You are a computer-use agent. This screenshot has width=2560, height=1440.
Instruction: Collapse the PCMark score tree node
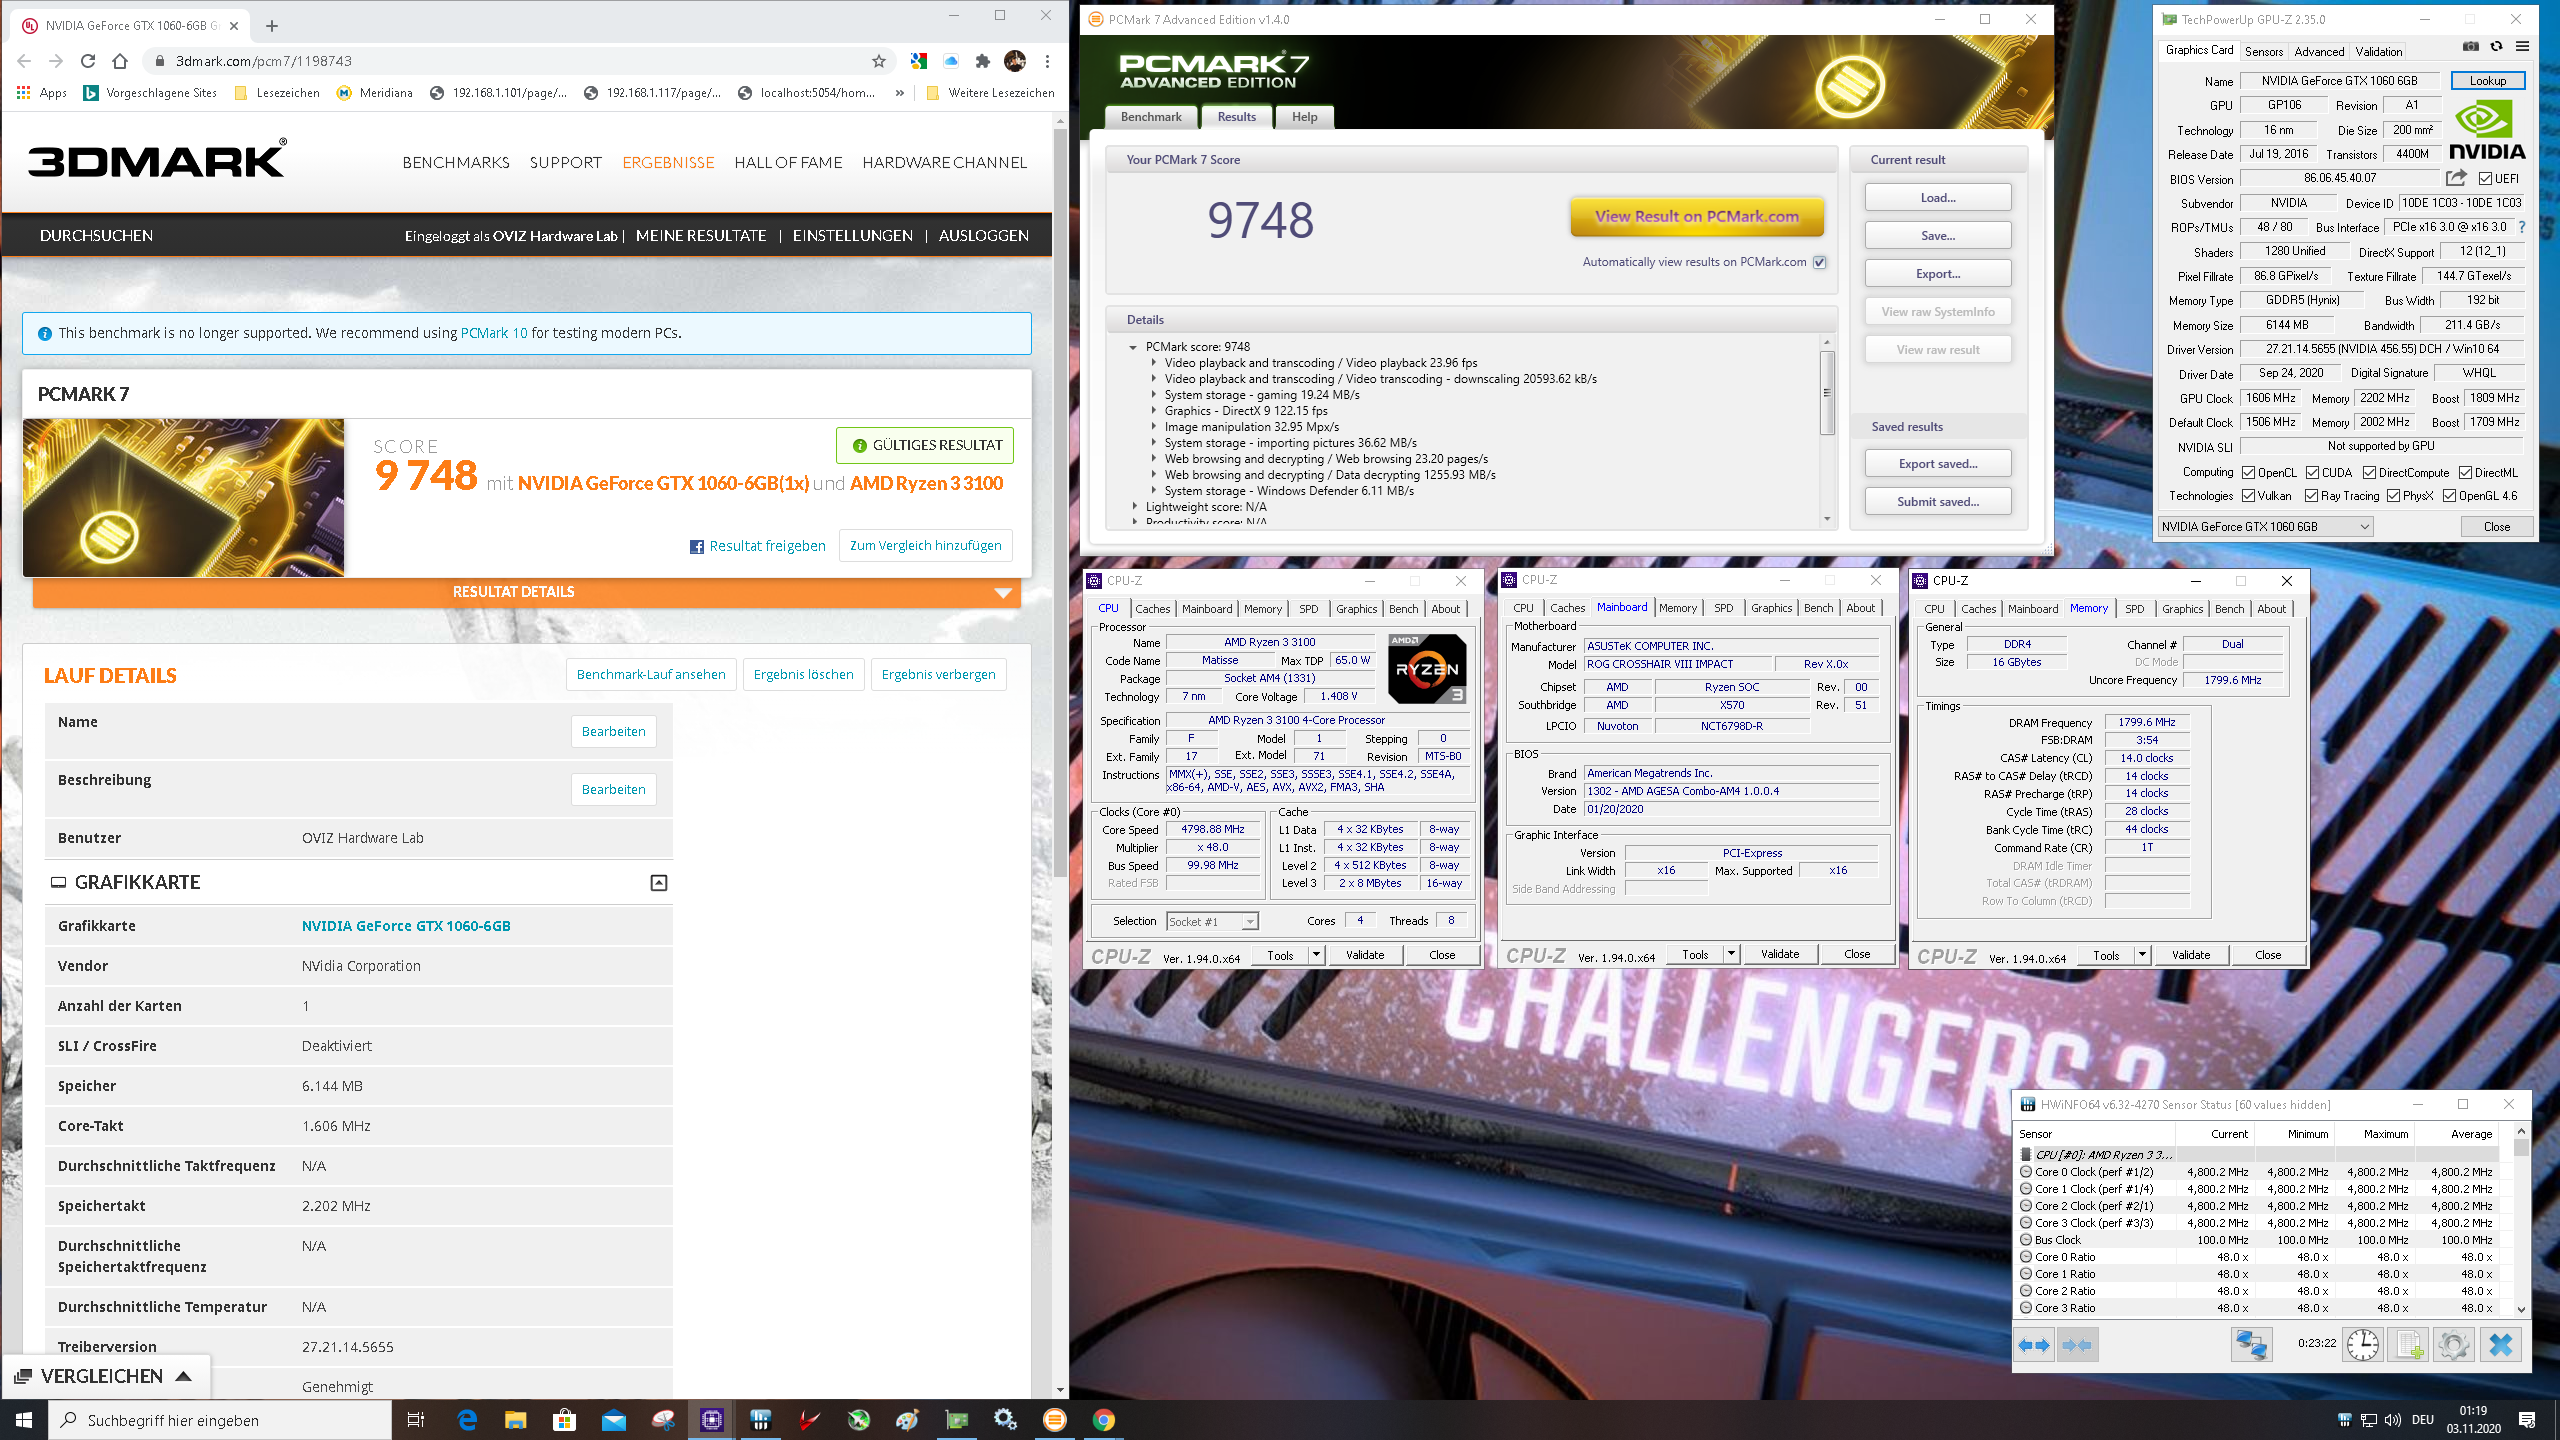pos(1133,347)
